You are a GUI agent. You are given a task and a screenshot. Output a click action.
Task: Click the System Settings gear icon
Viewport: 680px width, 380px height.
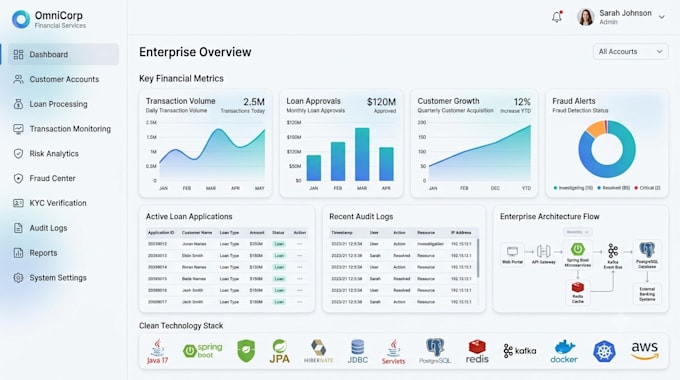pyautogui.click(x=18, y=278)
